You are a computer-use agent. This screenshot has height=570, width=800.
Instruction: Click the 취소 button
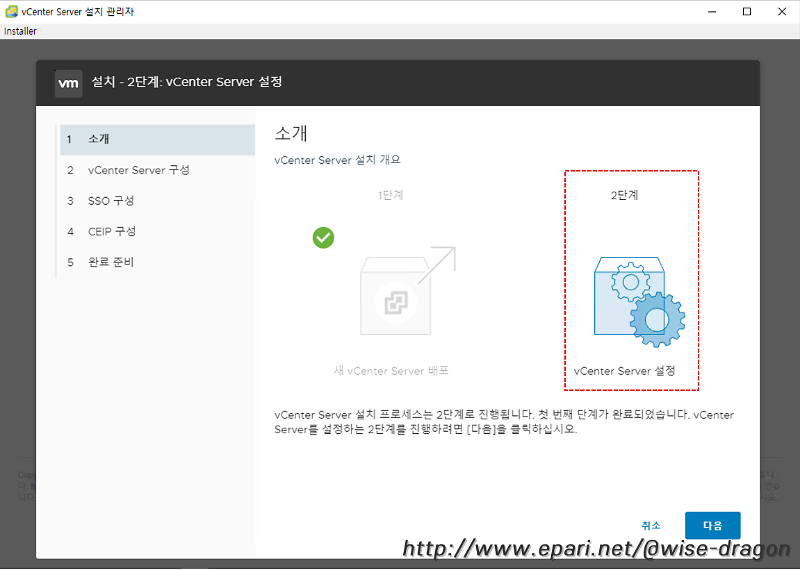pyautogui.click(x=651, y=525)
